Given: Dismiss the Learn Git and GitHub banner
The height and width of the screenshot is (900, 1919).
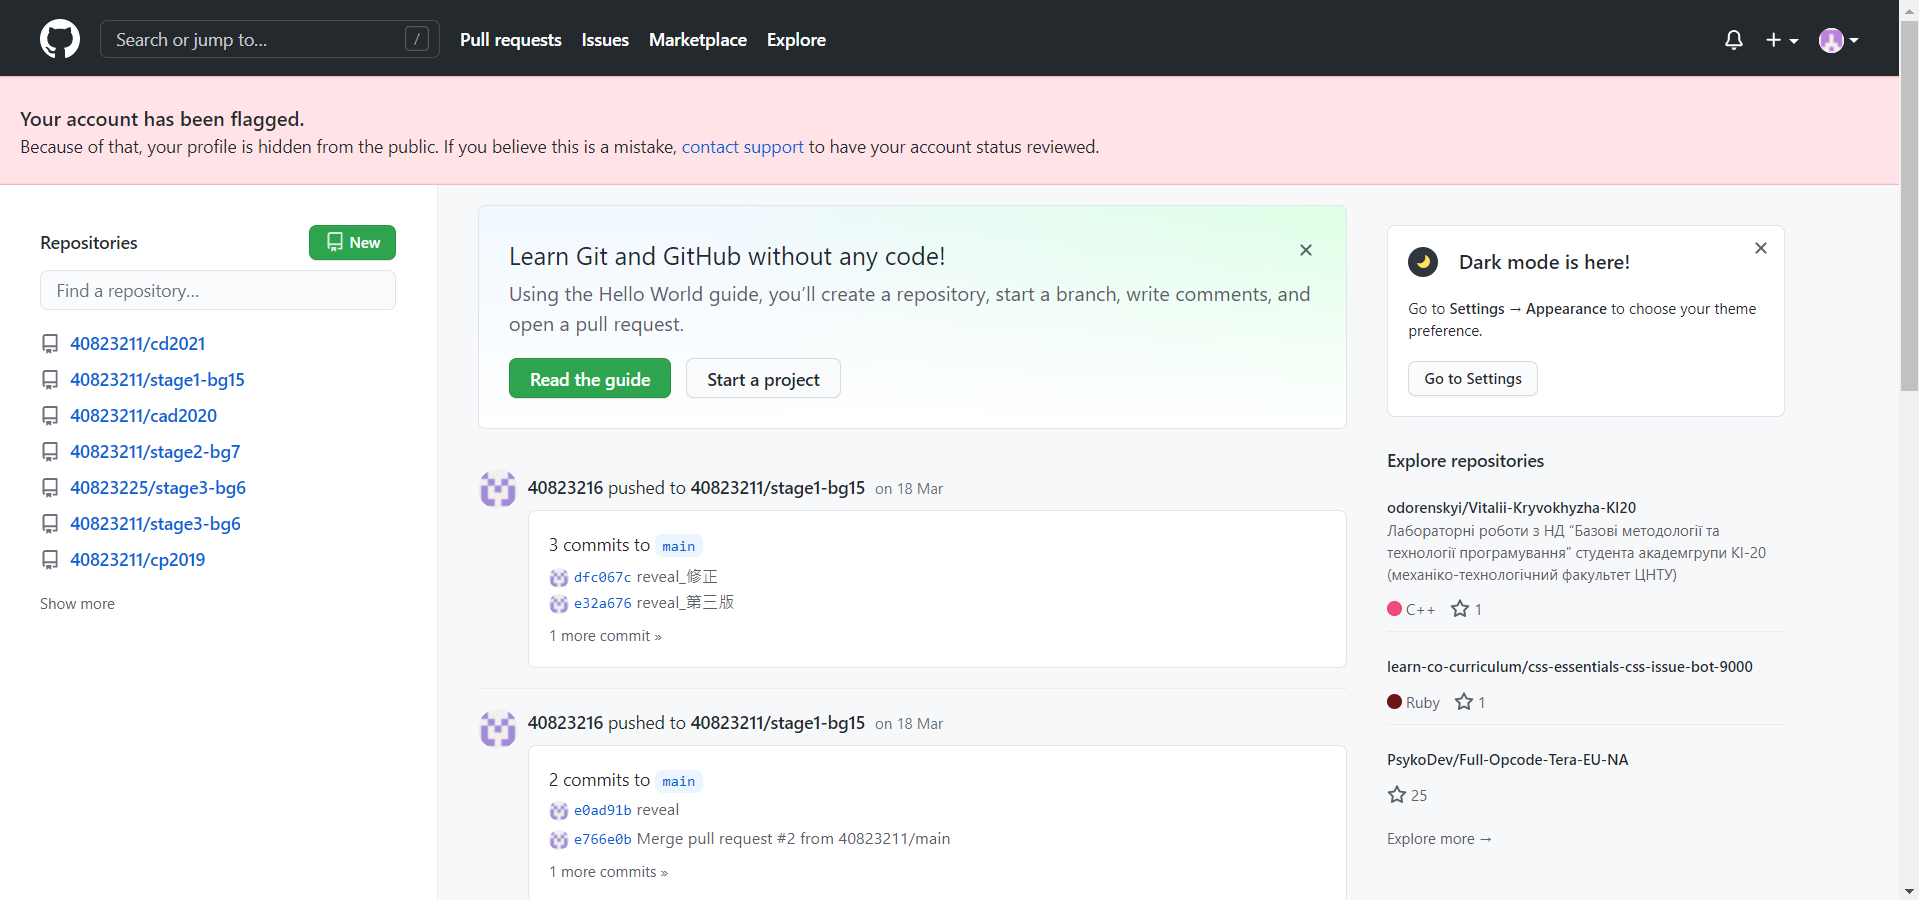Looking at the screenshot, I should coord(1306,250).
